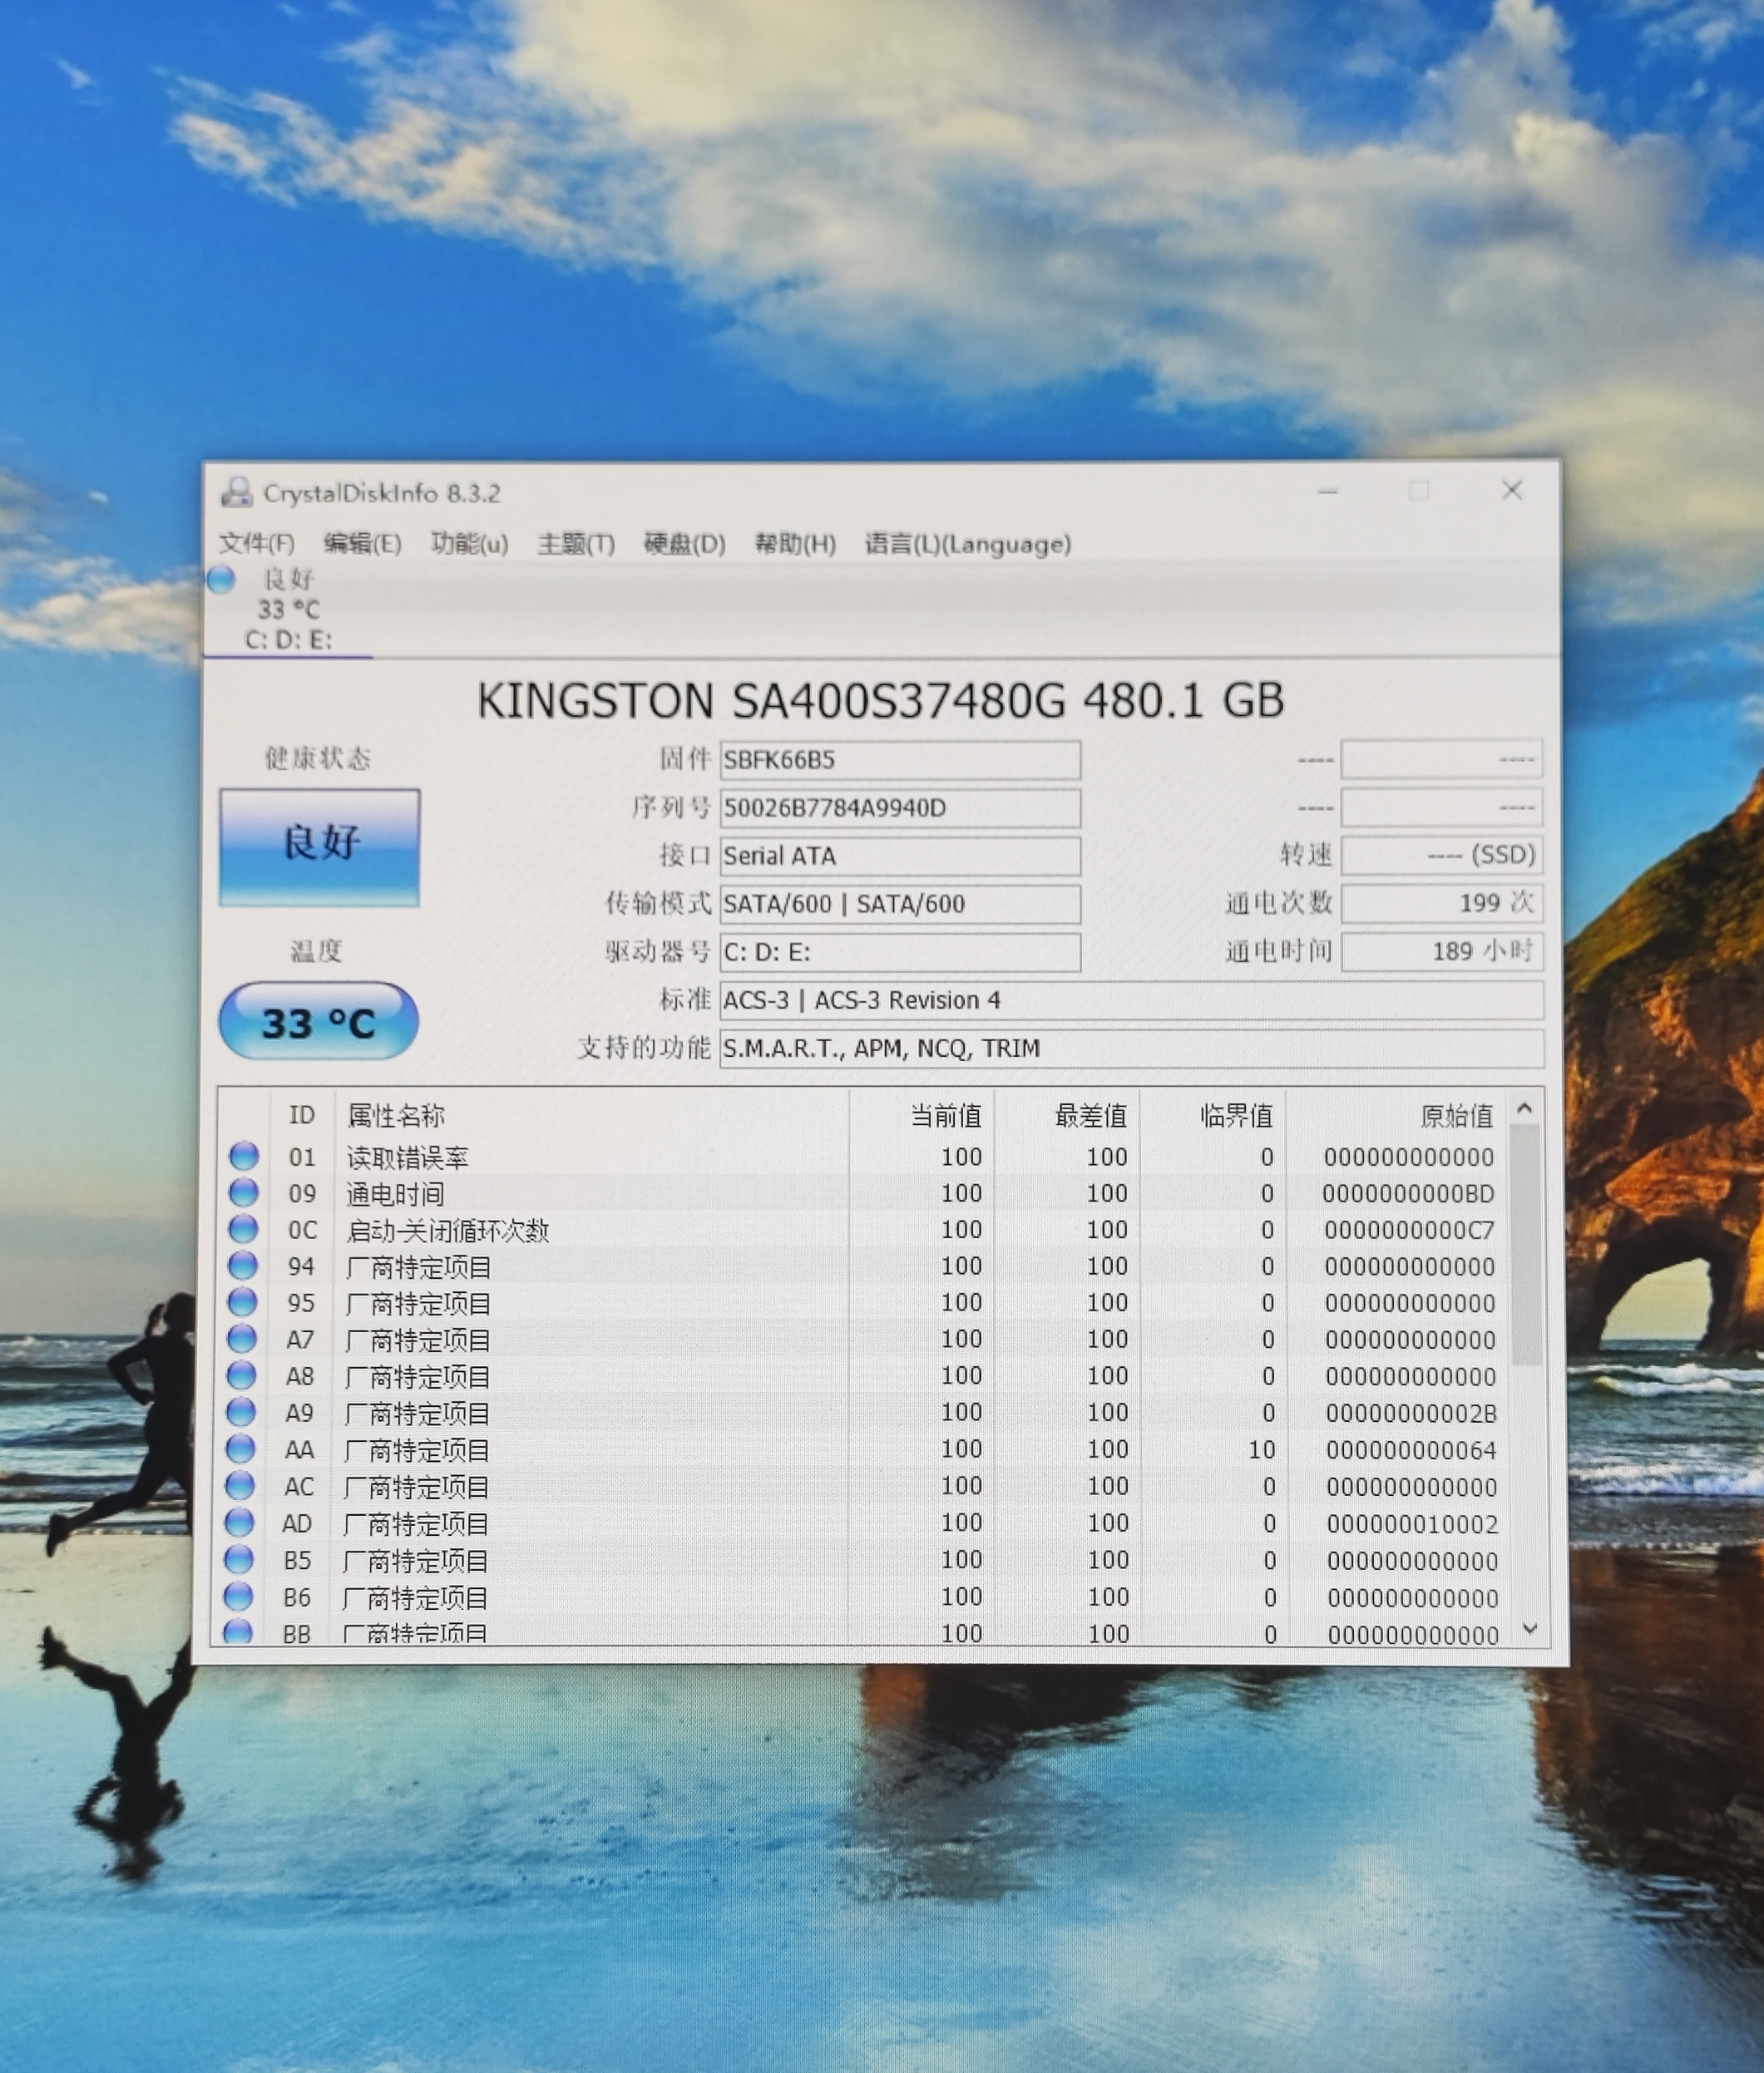Image resolution: width=1764 pixels, height=2073 pixels.
Task: Click the status orb for attribute A9
Action: point(241,1411)
